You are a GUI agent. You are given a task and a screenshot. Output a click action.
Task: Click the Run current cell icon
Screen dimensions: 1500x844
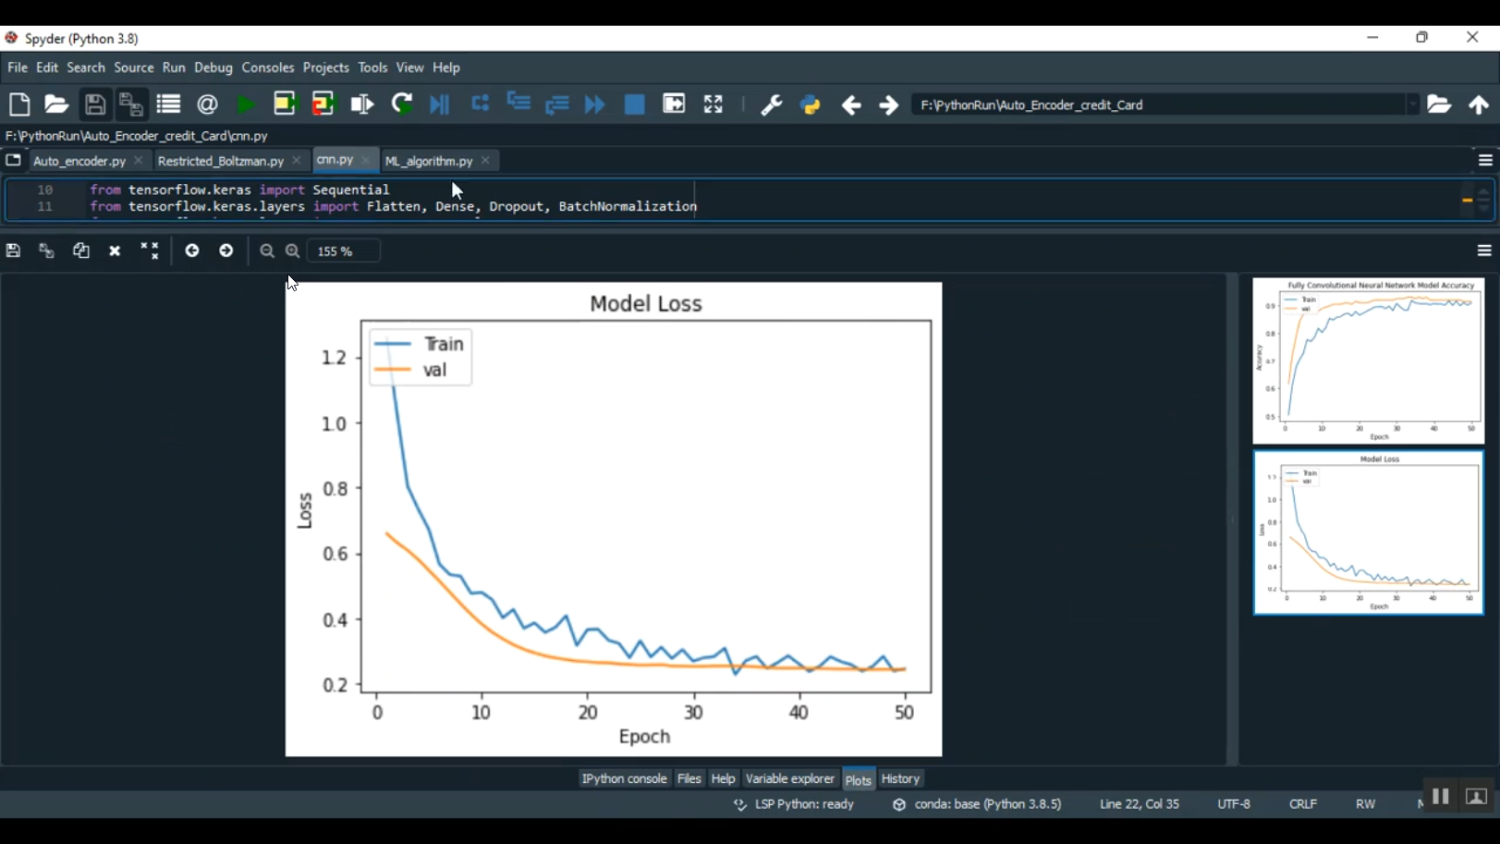pos(284,105)
